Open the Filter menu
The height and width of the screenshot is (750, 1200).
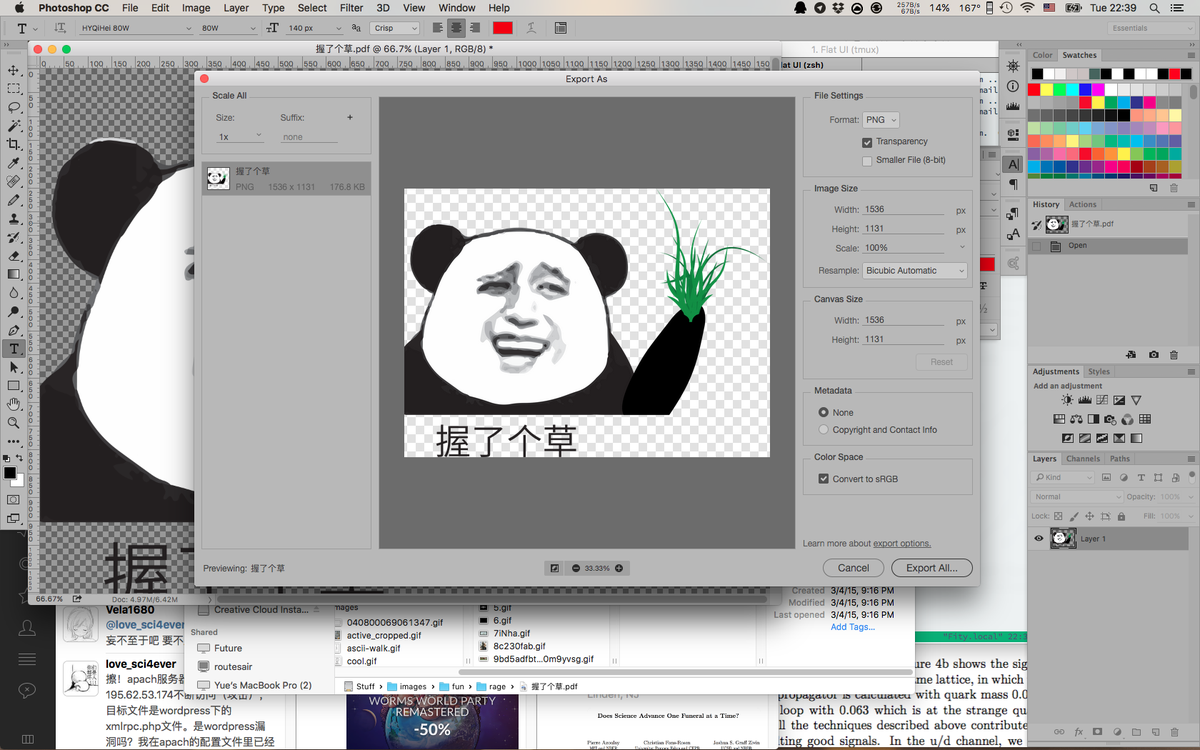tap(351, 8)
